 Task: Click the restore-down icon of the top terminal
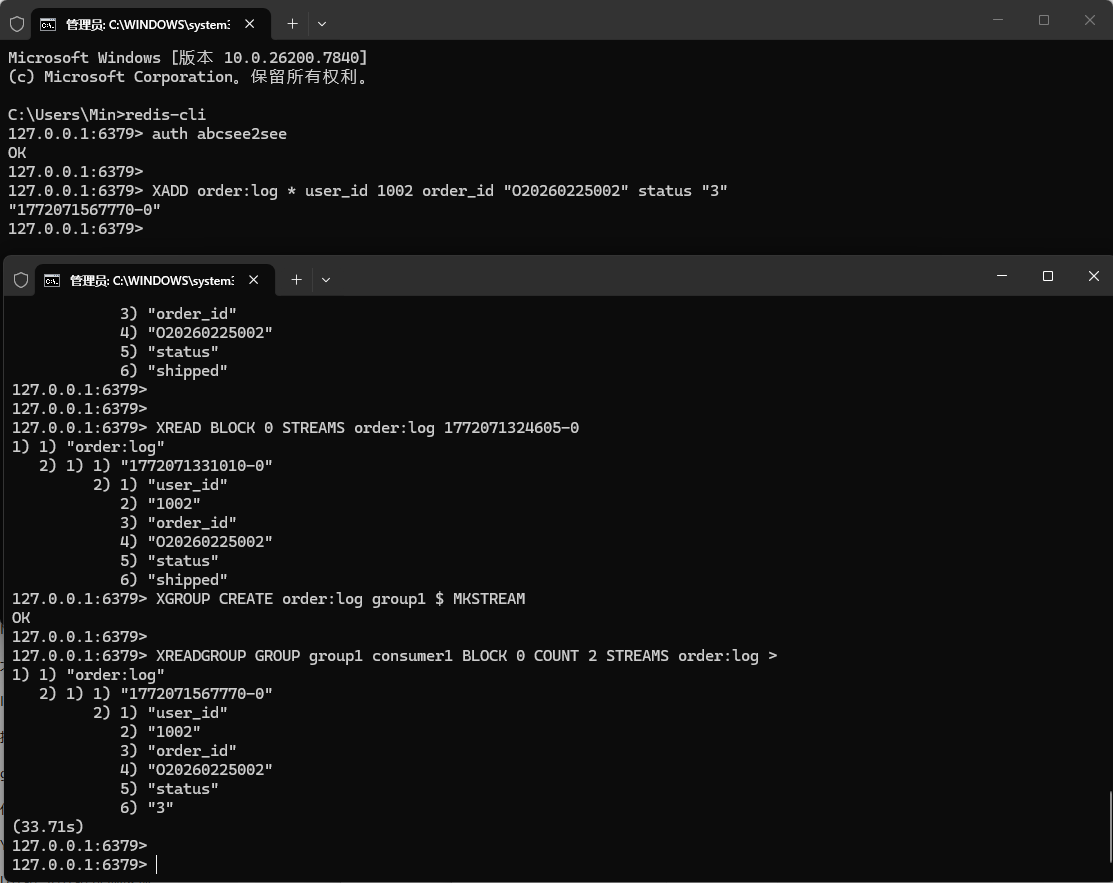(x=1043, y=20)
